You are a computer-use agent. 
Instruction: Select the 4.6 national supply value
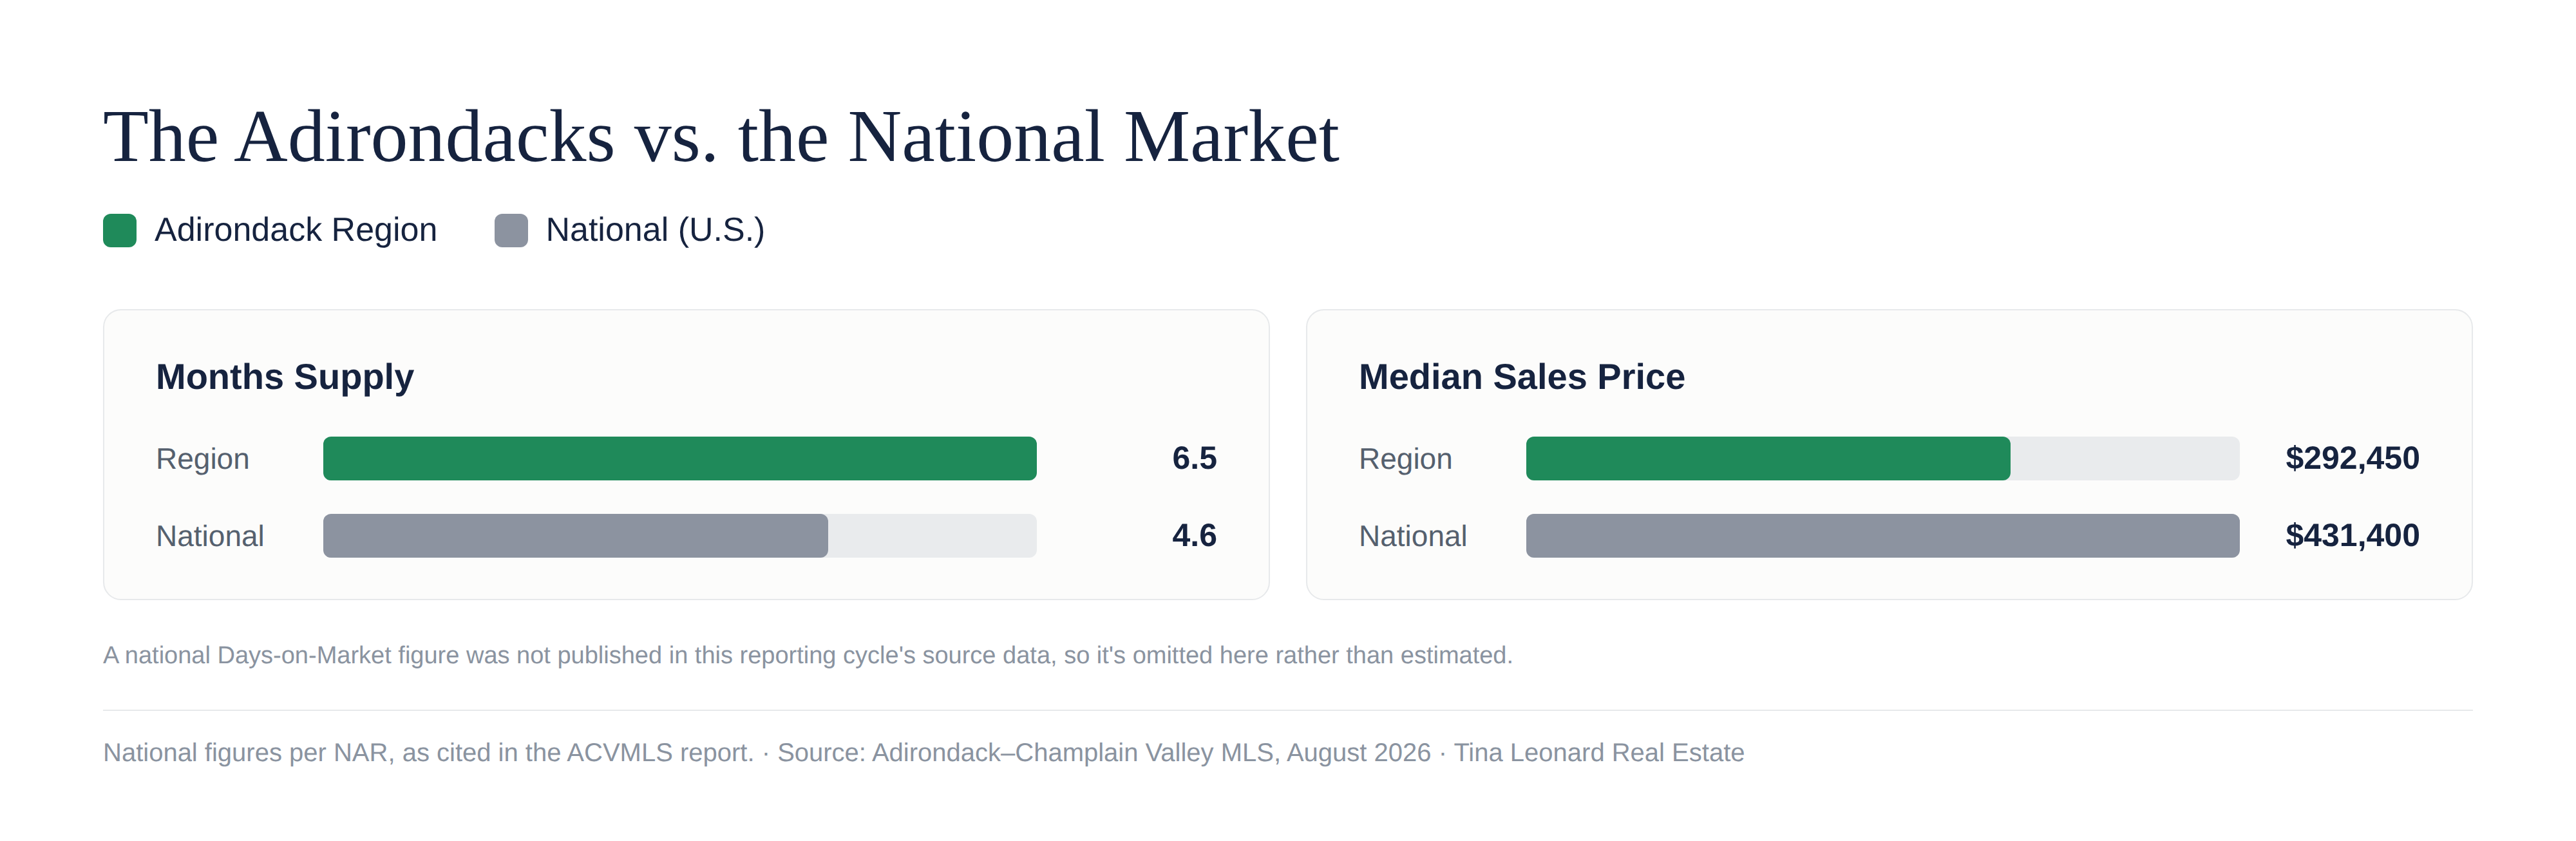point(1194,536)
